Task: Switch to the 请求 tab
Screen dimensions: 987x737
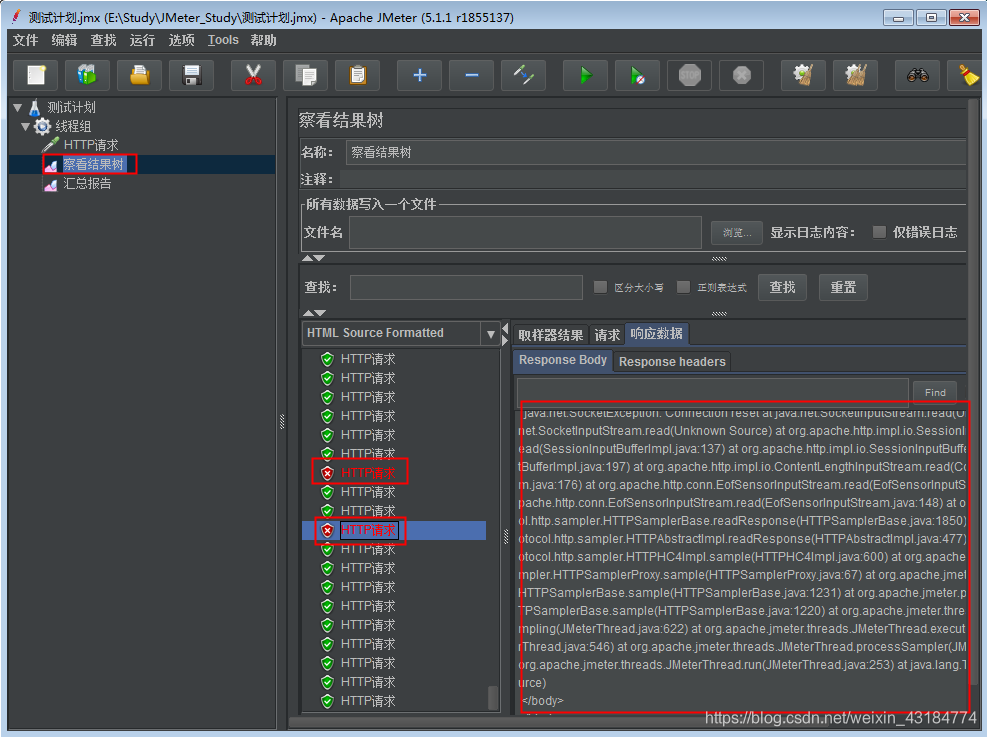Action: click(607, 335)
